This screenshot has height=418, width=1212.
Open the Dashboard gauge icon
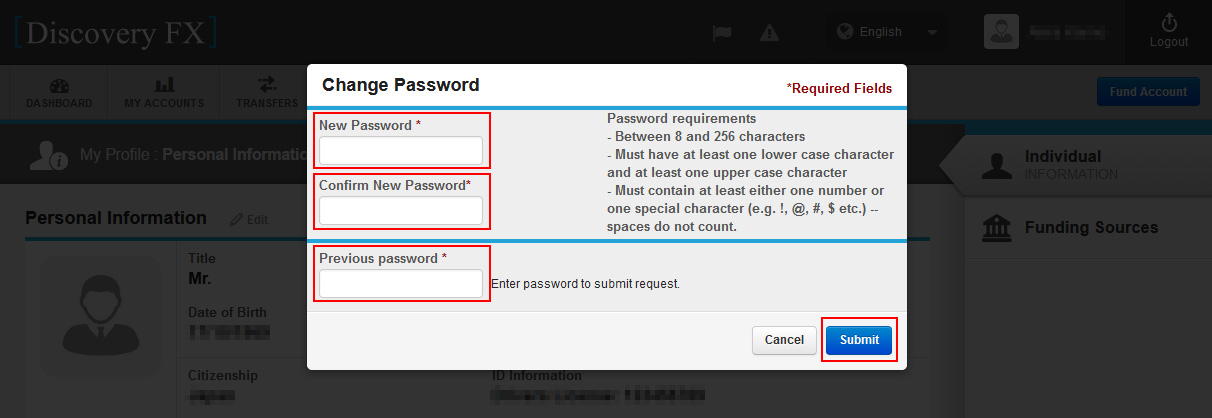pyautogui.click(x=59, y=85)
